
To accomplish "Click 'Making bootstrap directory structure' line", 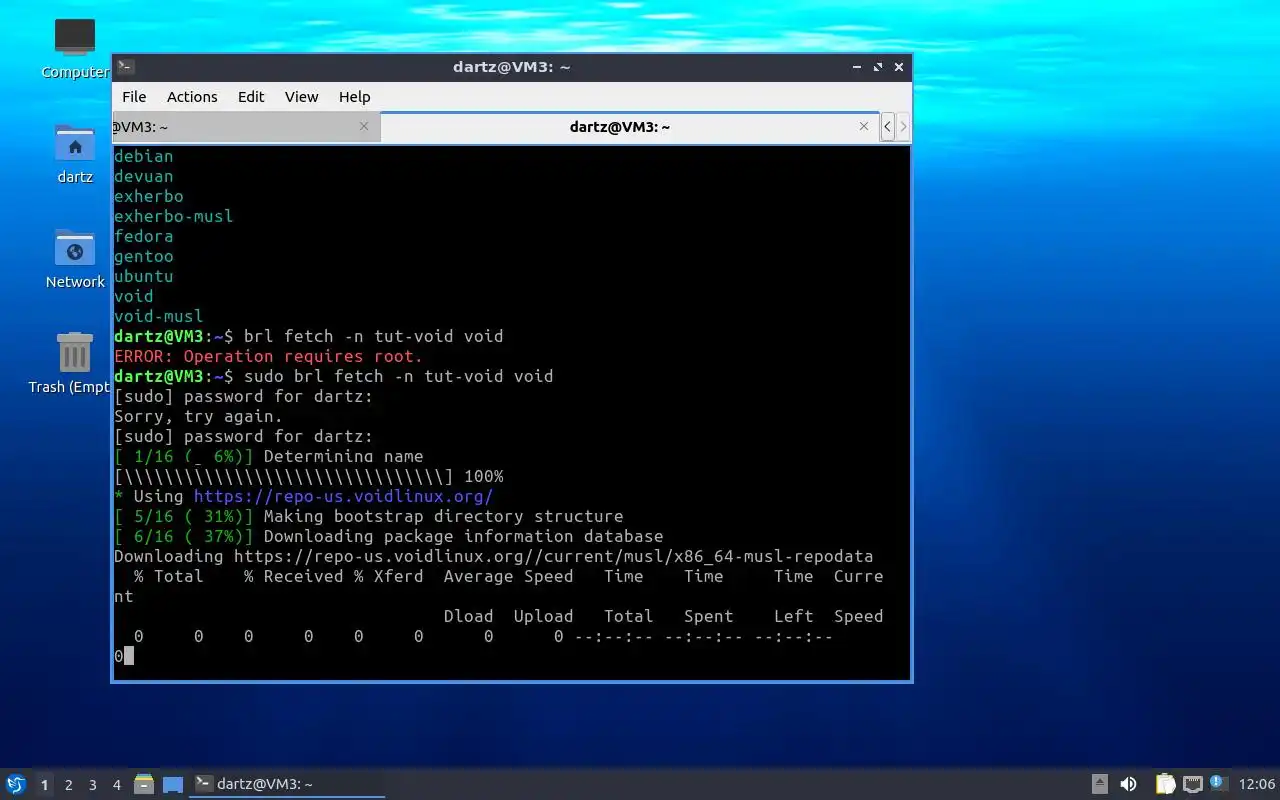I will point(368,516).
